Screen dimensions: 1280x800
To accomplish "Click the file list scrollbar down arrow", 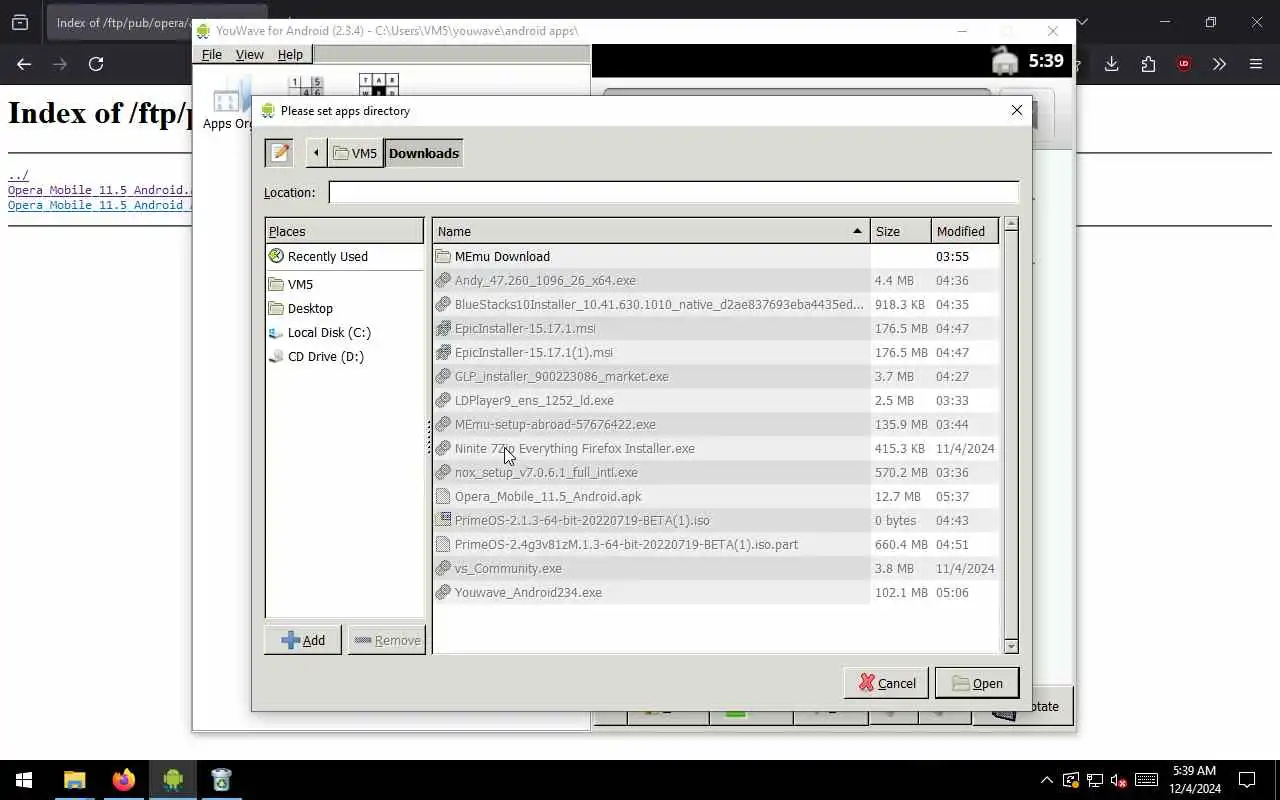I will [x=1010, y=646].
